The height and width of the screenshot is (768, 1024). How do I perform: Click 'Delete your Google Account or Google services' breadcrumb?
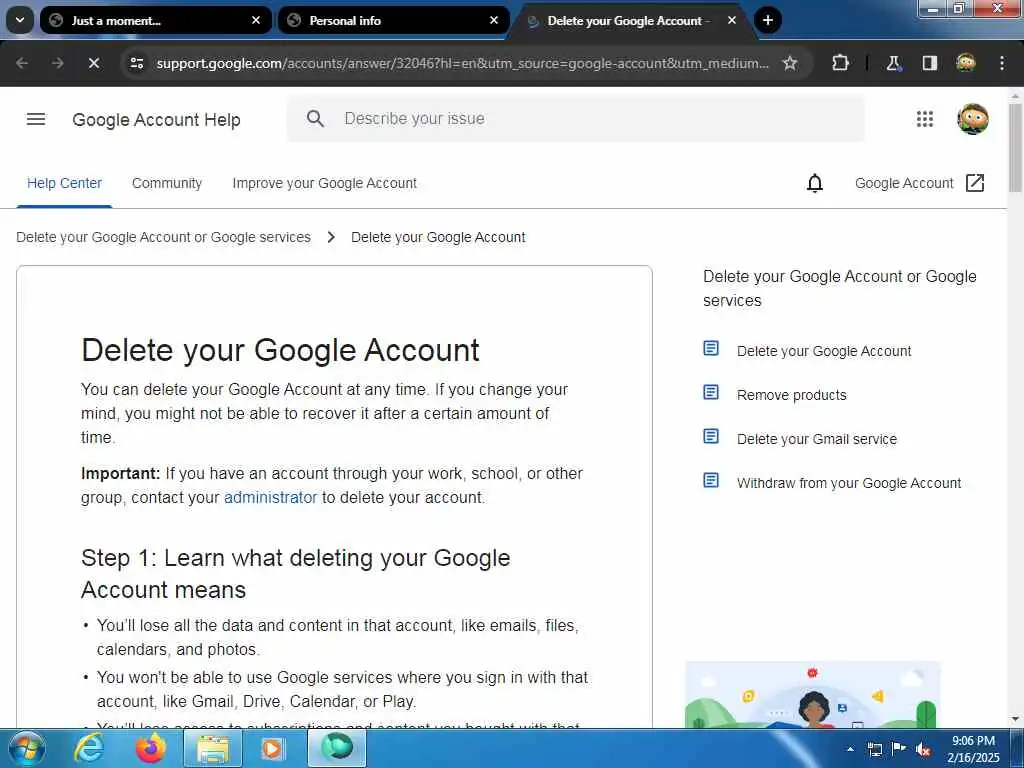[163, 238]
